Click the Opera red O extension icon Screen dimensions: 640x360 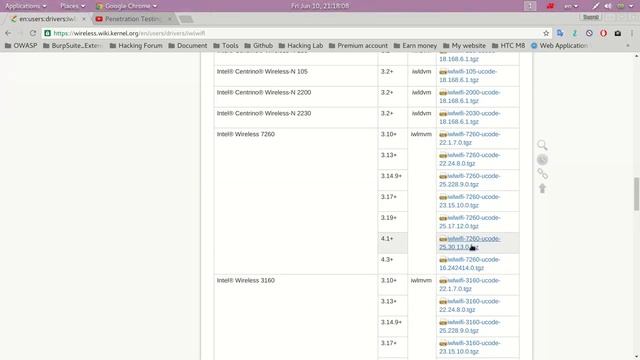(603, 33)
